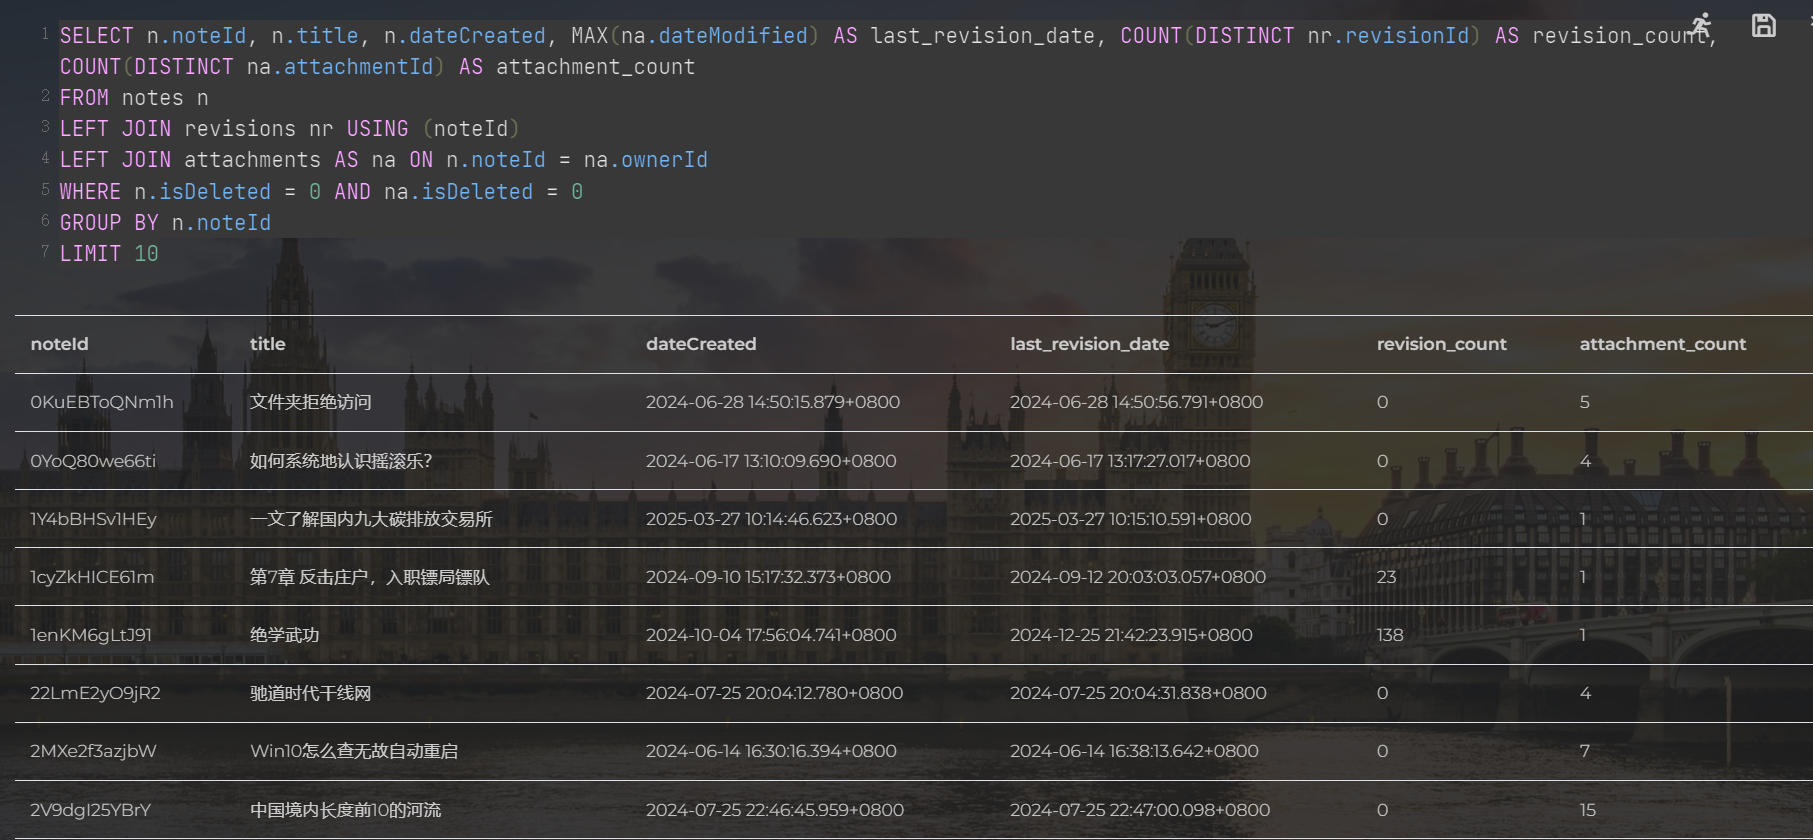Select the noteId cell 22LmE2yO9jR2
The height and width of the screenshot is (840, 1813).
[95, 693]
